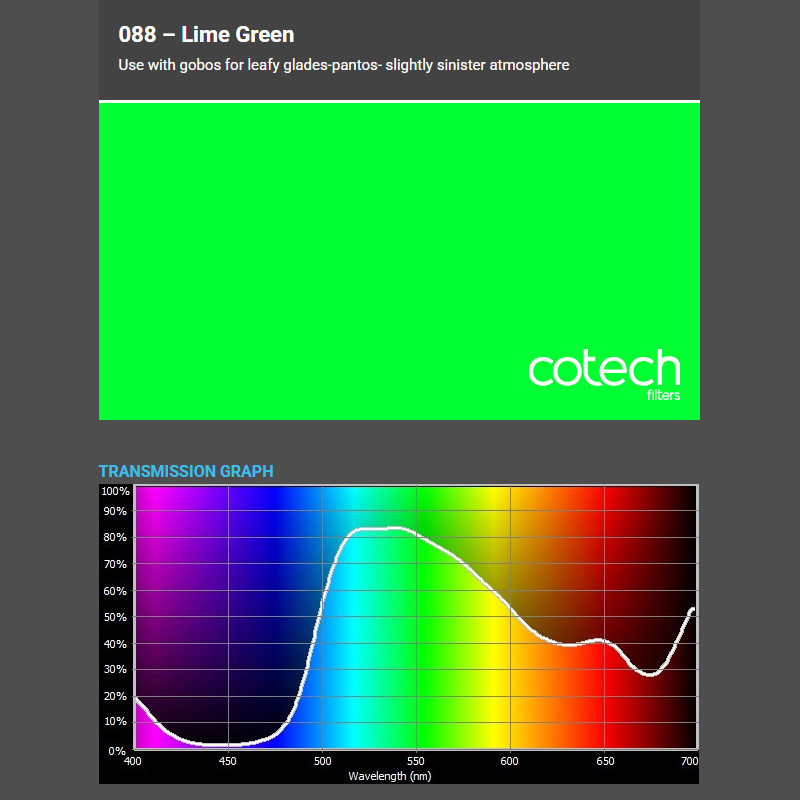
Task: Click the 450 wavelength mark
Action: [x=226, y=760]
